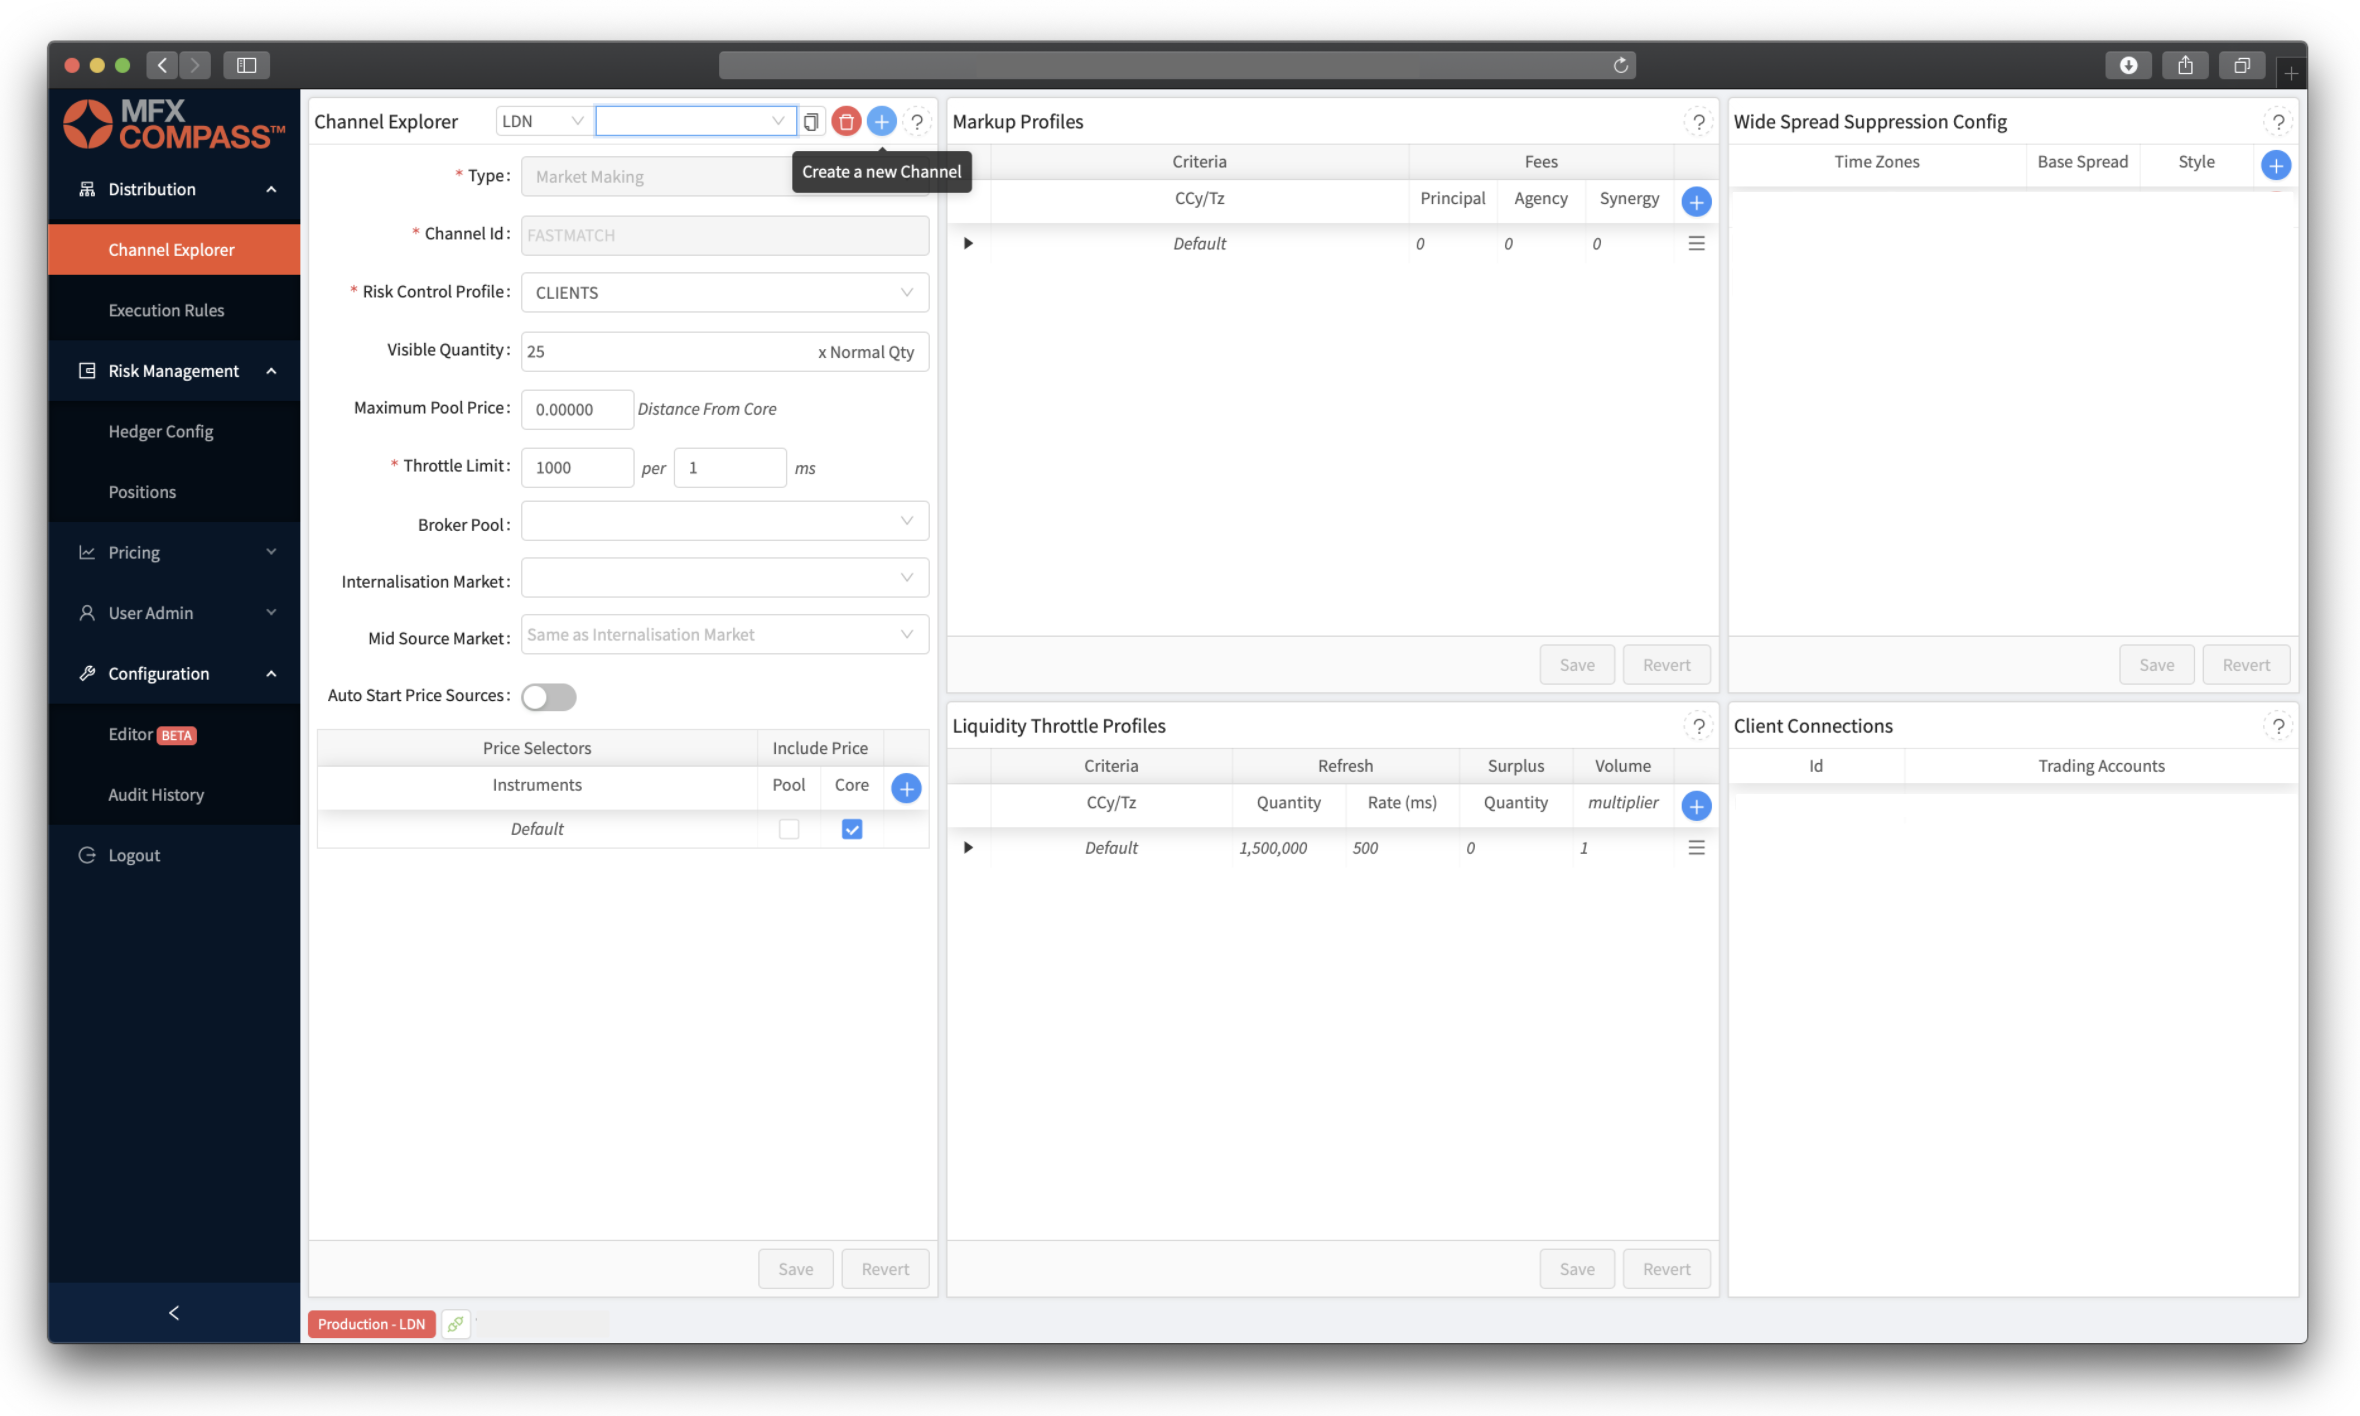2360x1416 pixels.
Task: Open Positions page
Action: point(174,492)
